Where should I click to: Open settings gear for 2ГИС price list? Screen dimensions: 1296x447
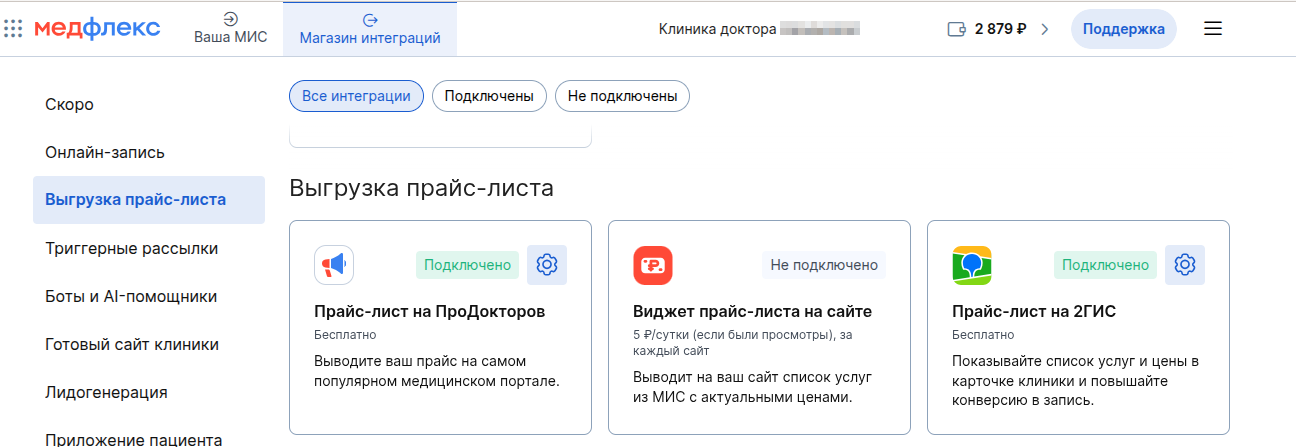(1185, 265)
